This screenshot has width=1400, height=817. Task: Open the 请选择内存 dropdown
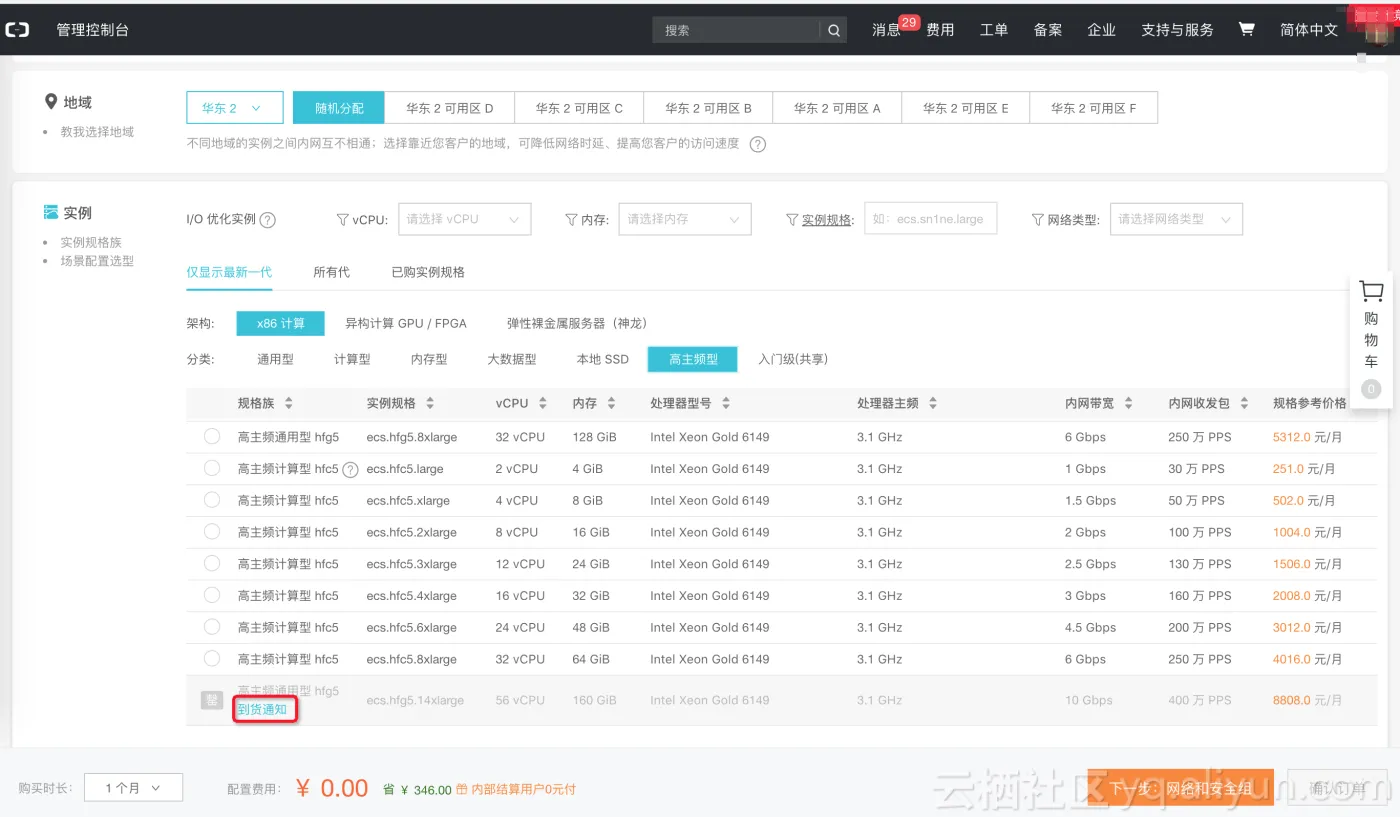[x=685, y=219]
